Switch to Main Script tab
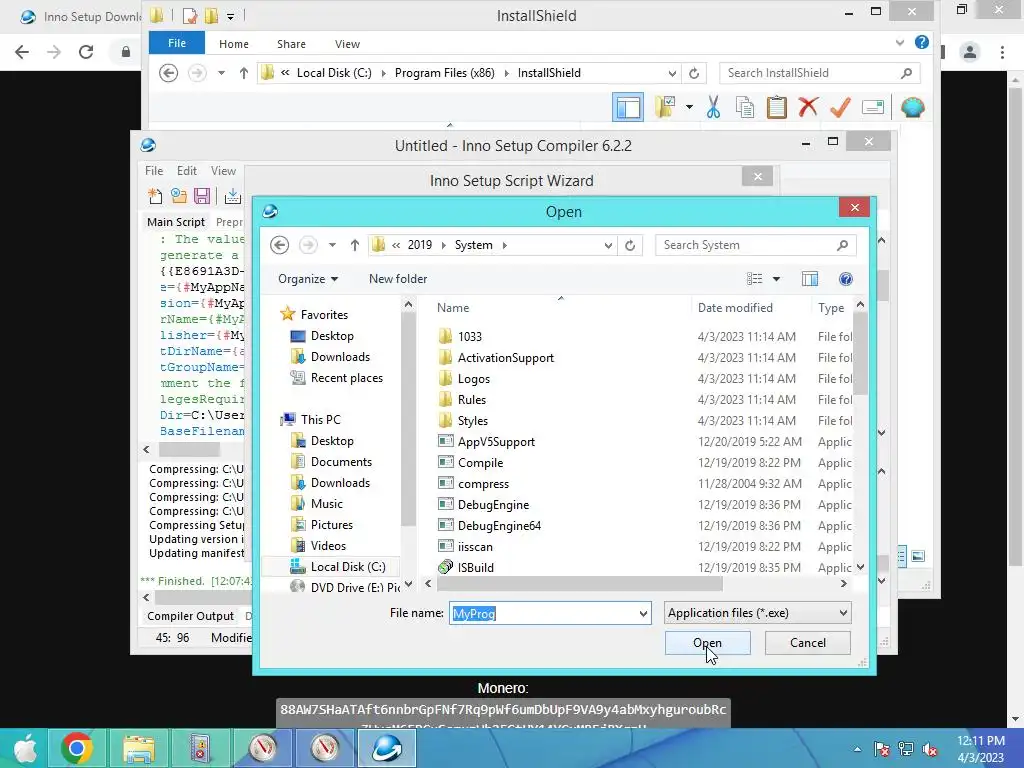The height and width of the screenshot is (768, 1024). pyautogui.click(x=176, y=222)
